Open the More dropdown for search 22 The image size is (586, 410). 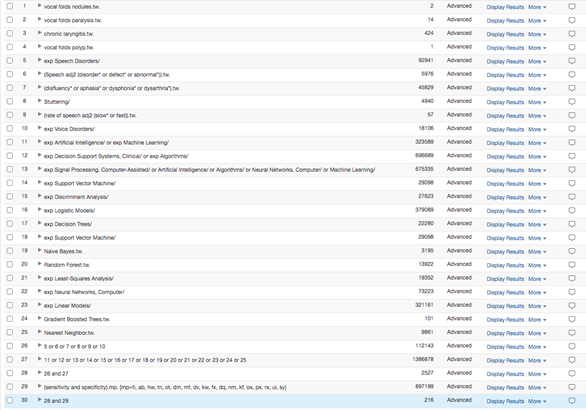pyautogui.click(x=537, y=292)
